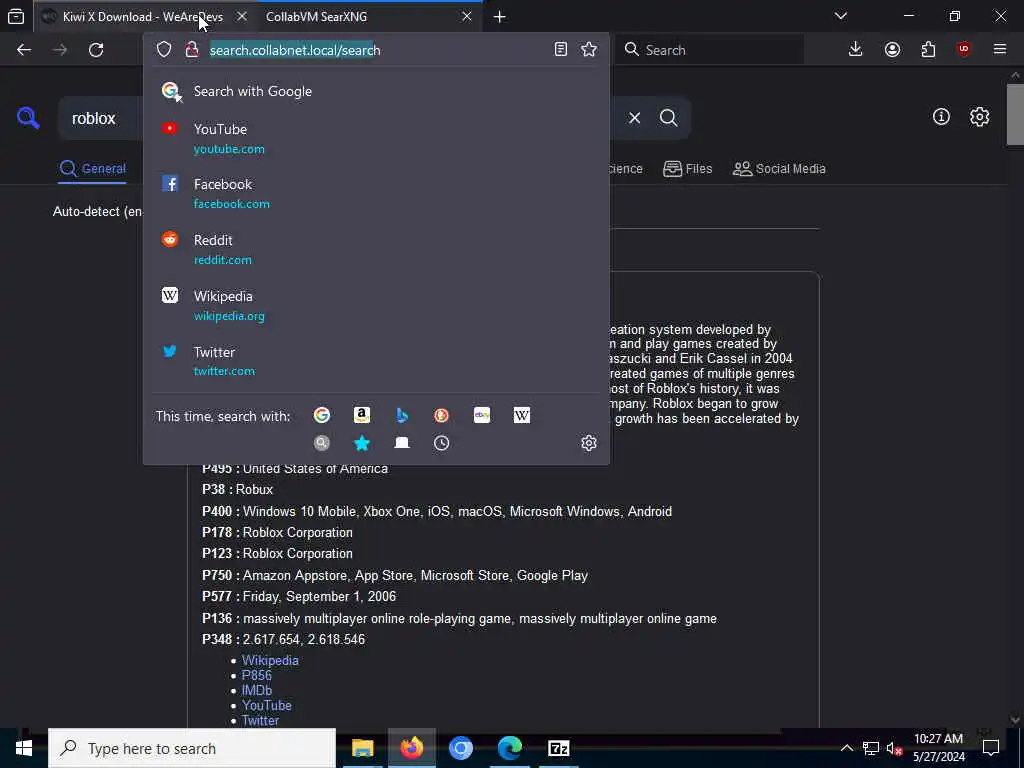Open the Firefox application menu
This screenshot has height=768, width=1024.
coord(1000,50)
